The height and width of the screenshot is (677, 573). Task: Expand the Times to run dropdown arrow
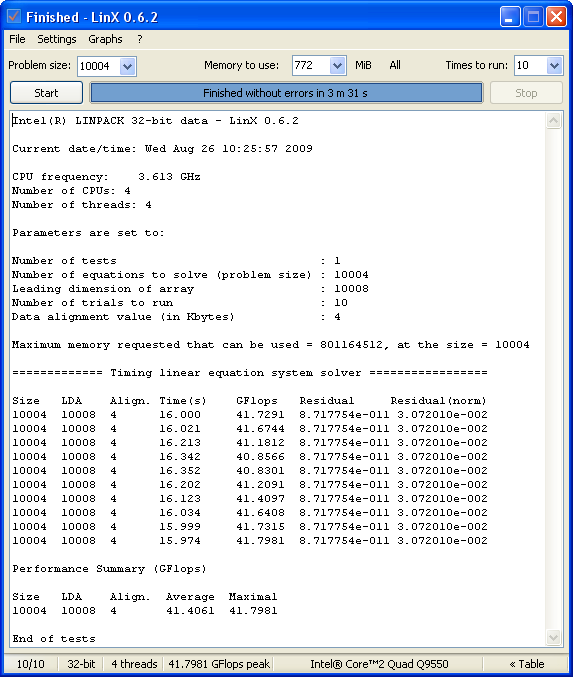pos(554,66)
